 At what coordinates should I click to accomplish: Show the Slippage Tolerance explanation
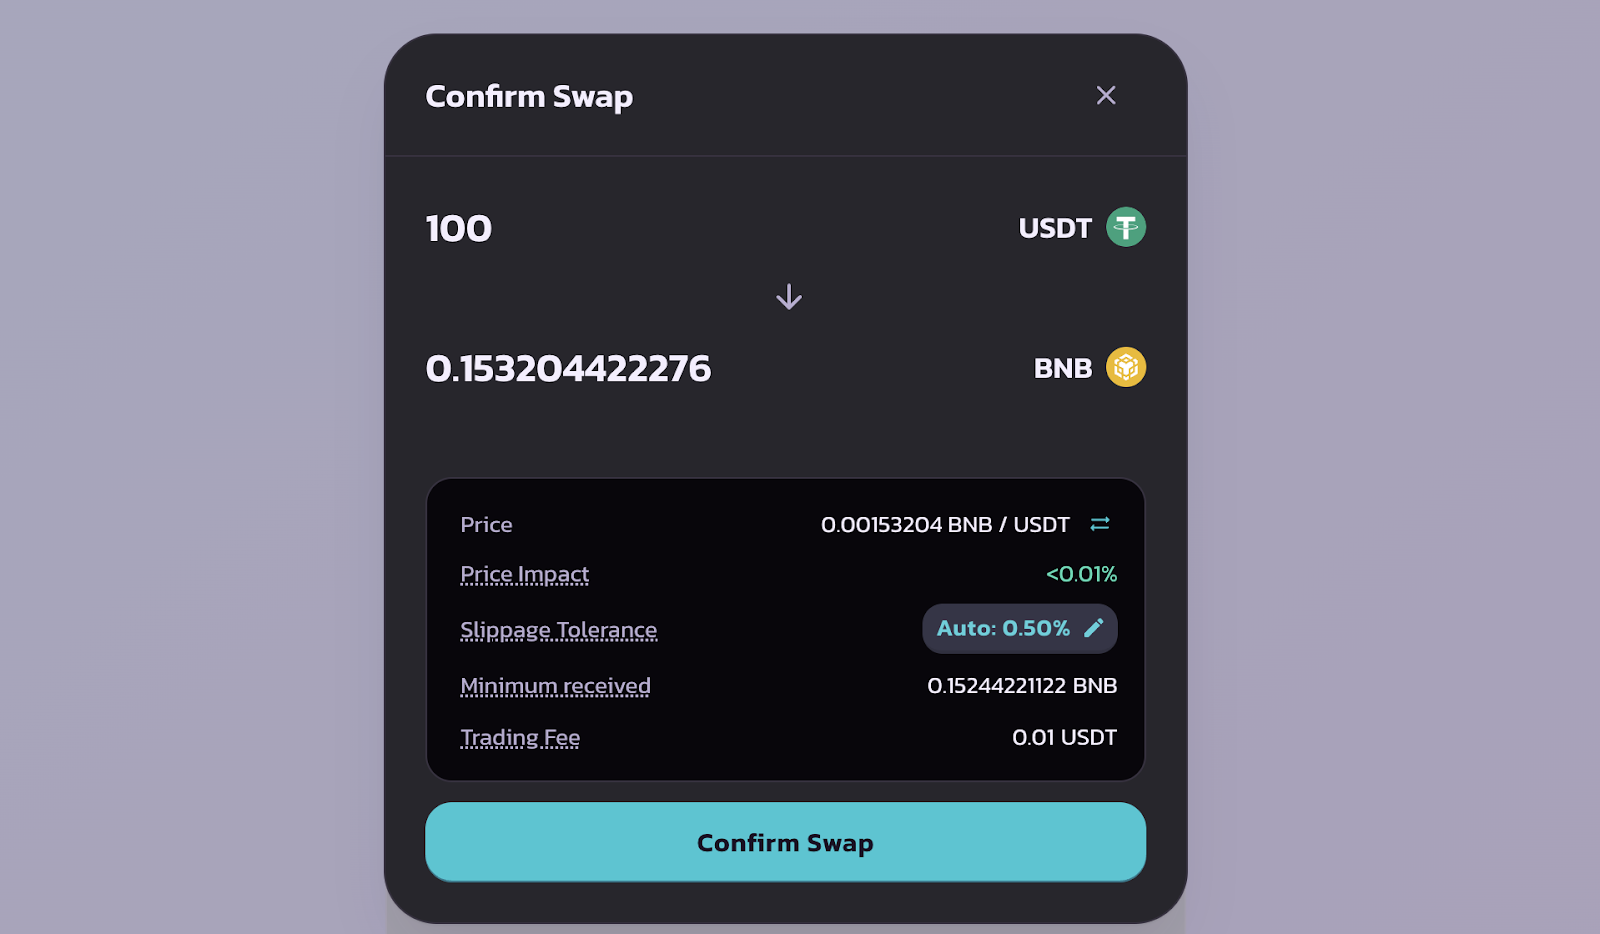coord(558,630)
